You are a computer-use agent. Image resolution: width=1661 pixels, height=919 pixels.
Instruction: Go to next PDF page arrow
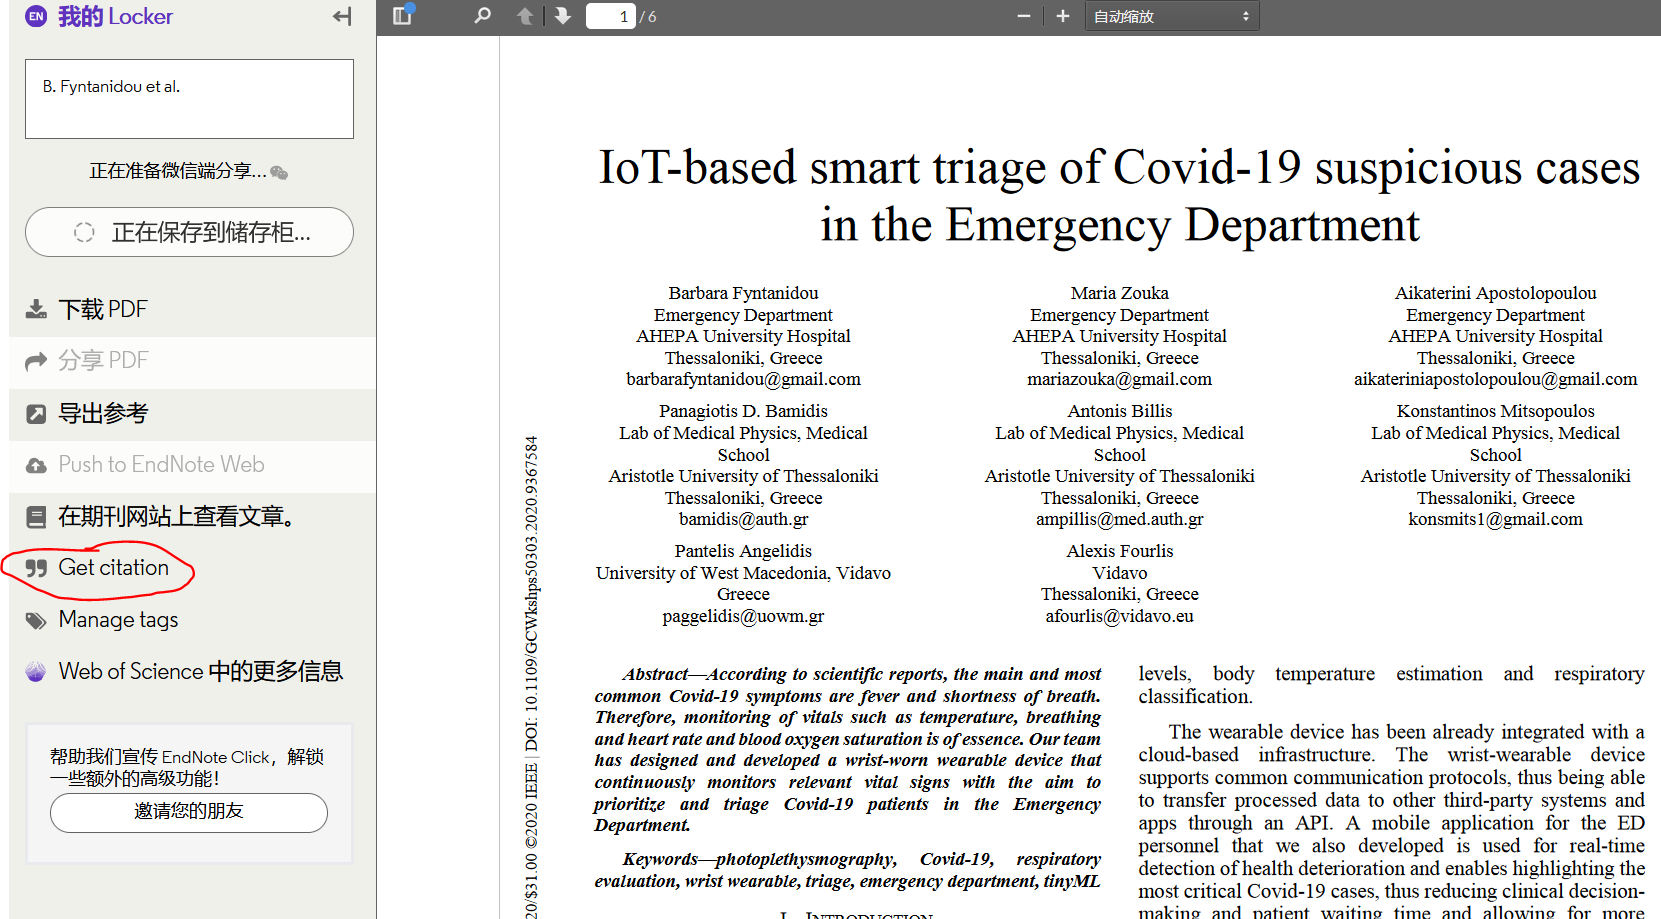[563, 16]
